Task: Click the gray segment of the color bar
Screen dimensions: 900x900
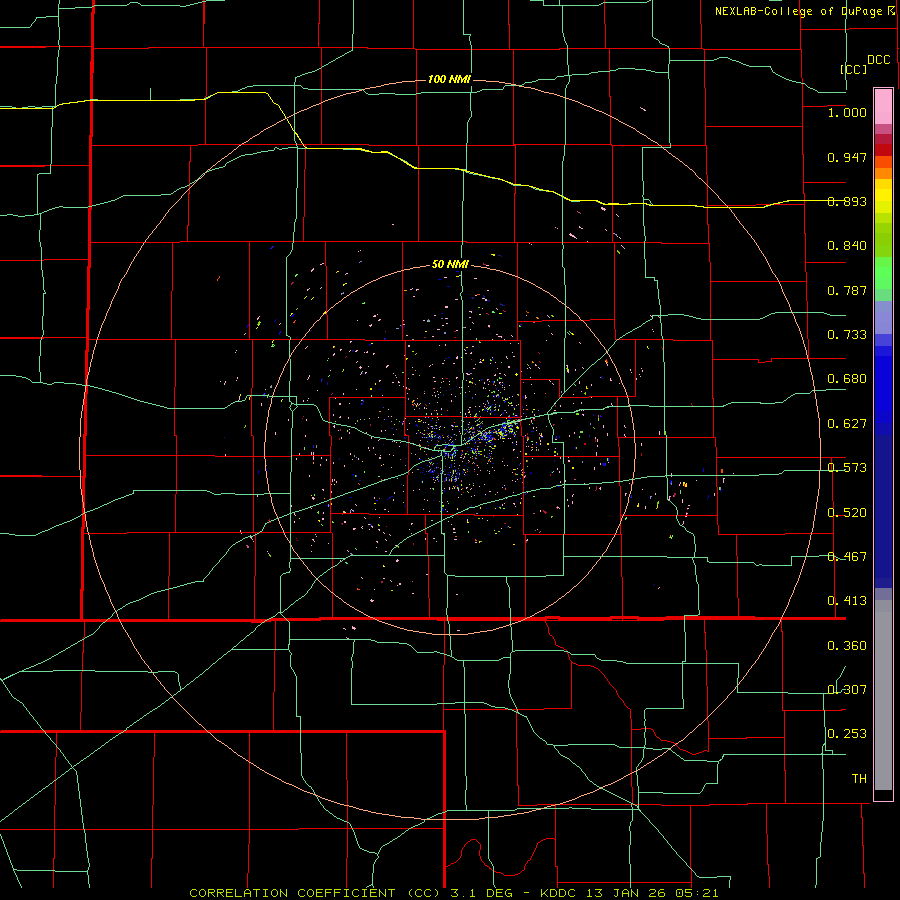Action: 883,695
